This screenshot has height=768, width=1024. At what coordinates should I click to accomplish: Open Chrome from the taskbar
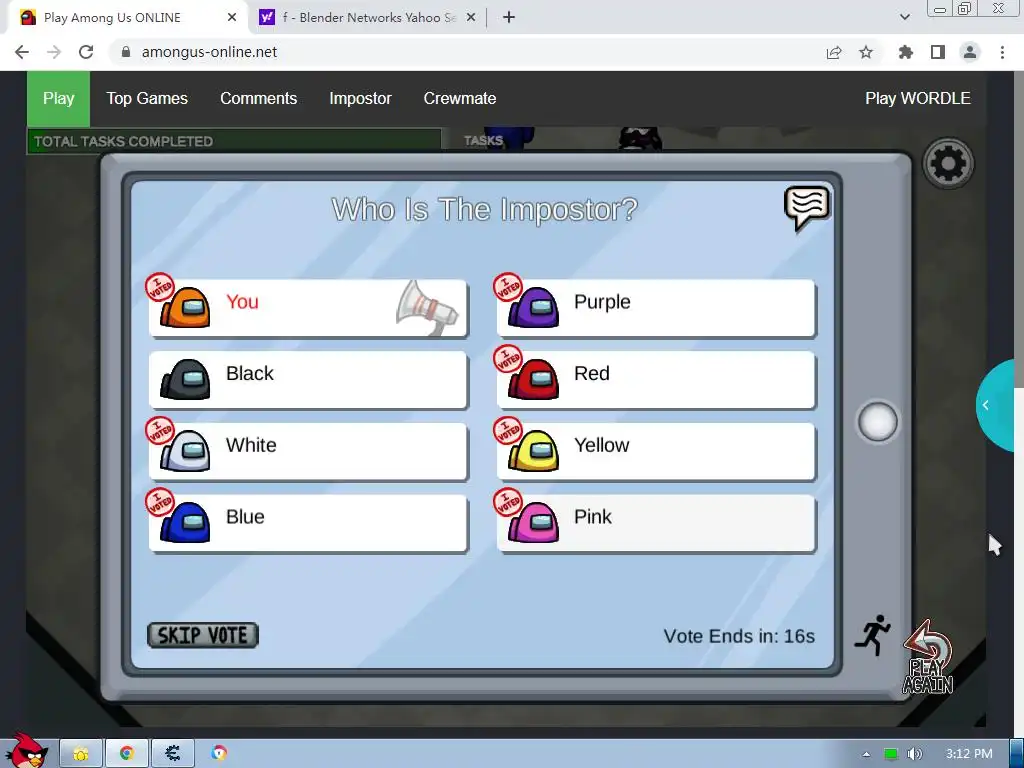[127, 753]
